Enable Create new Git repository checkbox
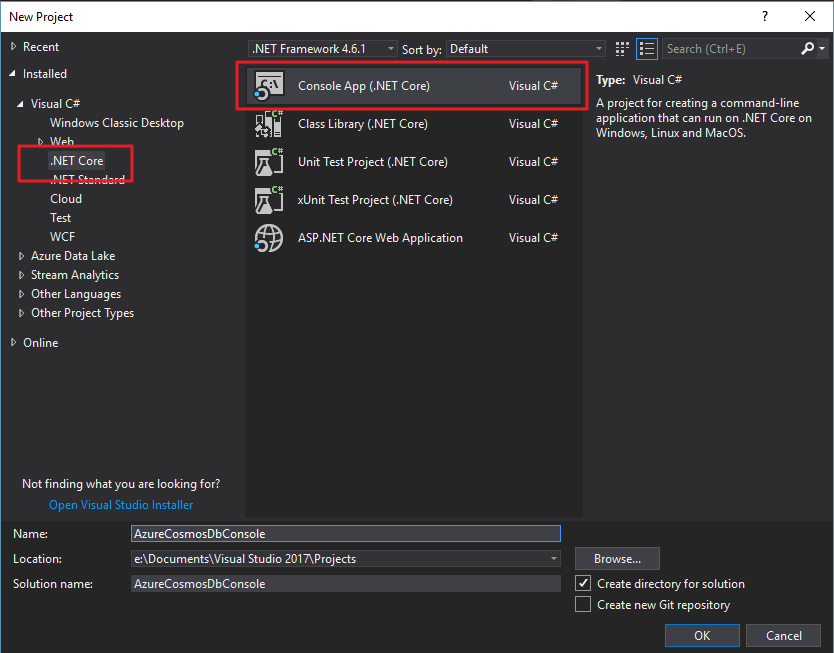The width and height of the screenshot is (834, 653). click(x=583, y=605)
